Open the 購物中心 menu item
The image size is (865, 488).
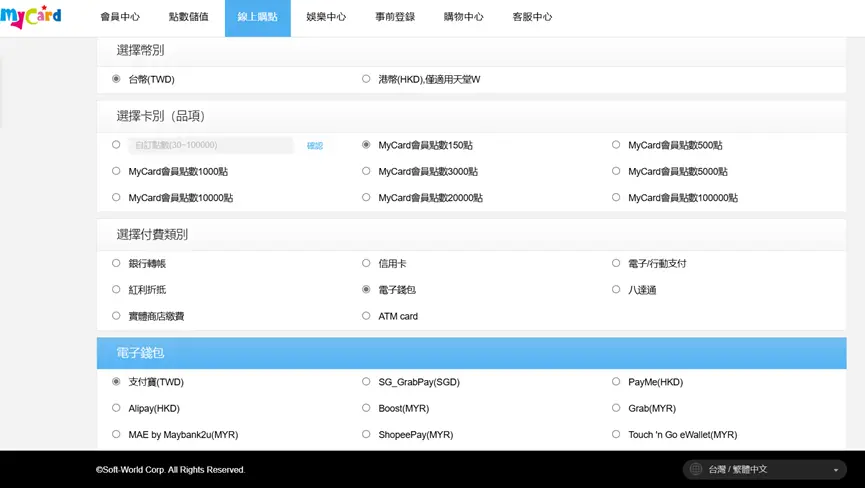[463, 17]
